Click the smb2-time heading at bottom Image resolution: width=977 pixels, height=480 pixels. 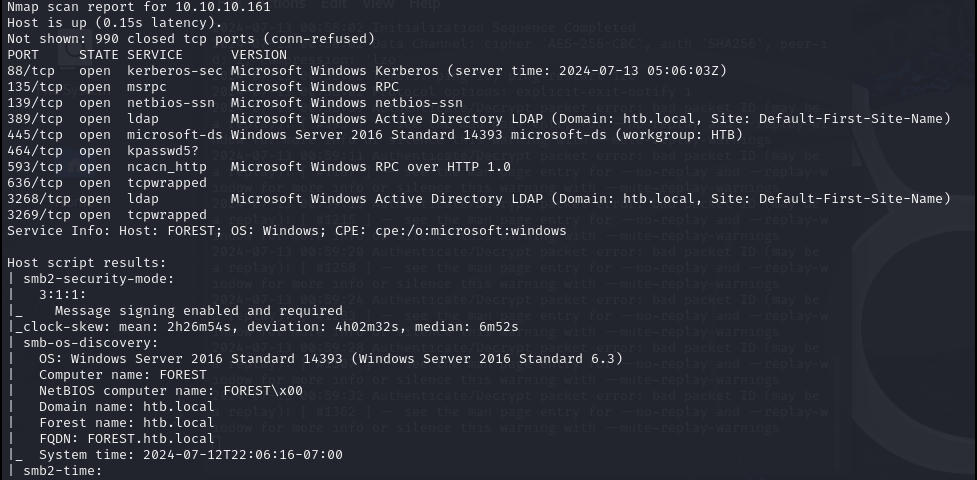(62, 471)
